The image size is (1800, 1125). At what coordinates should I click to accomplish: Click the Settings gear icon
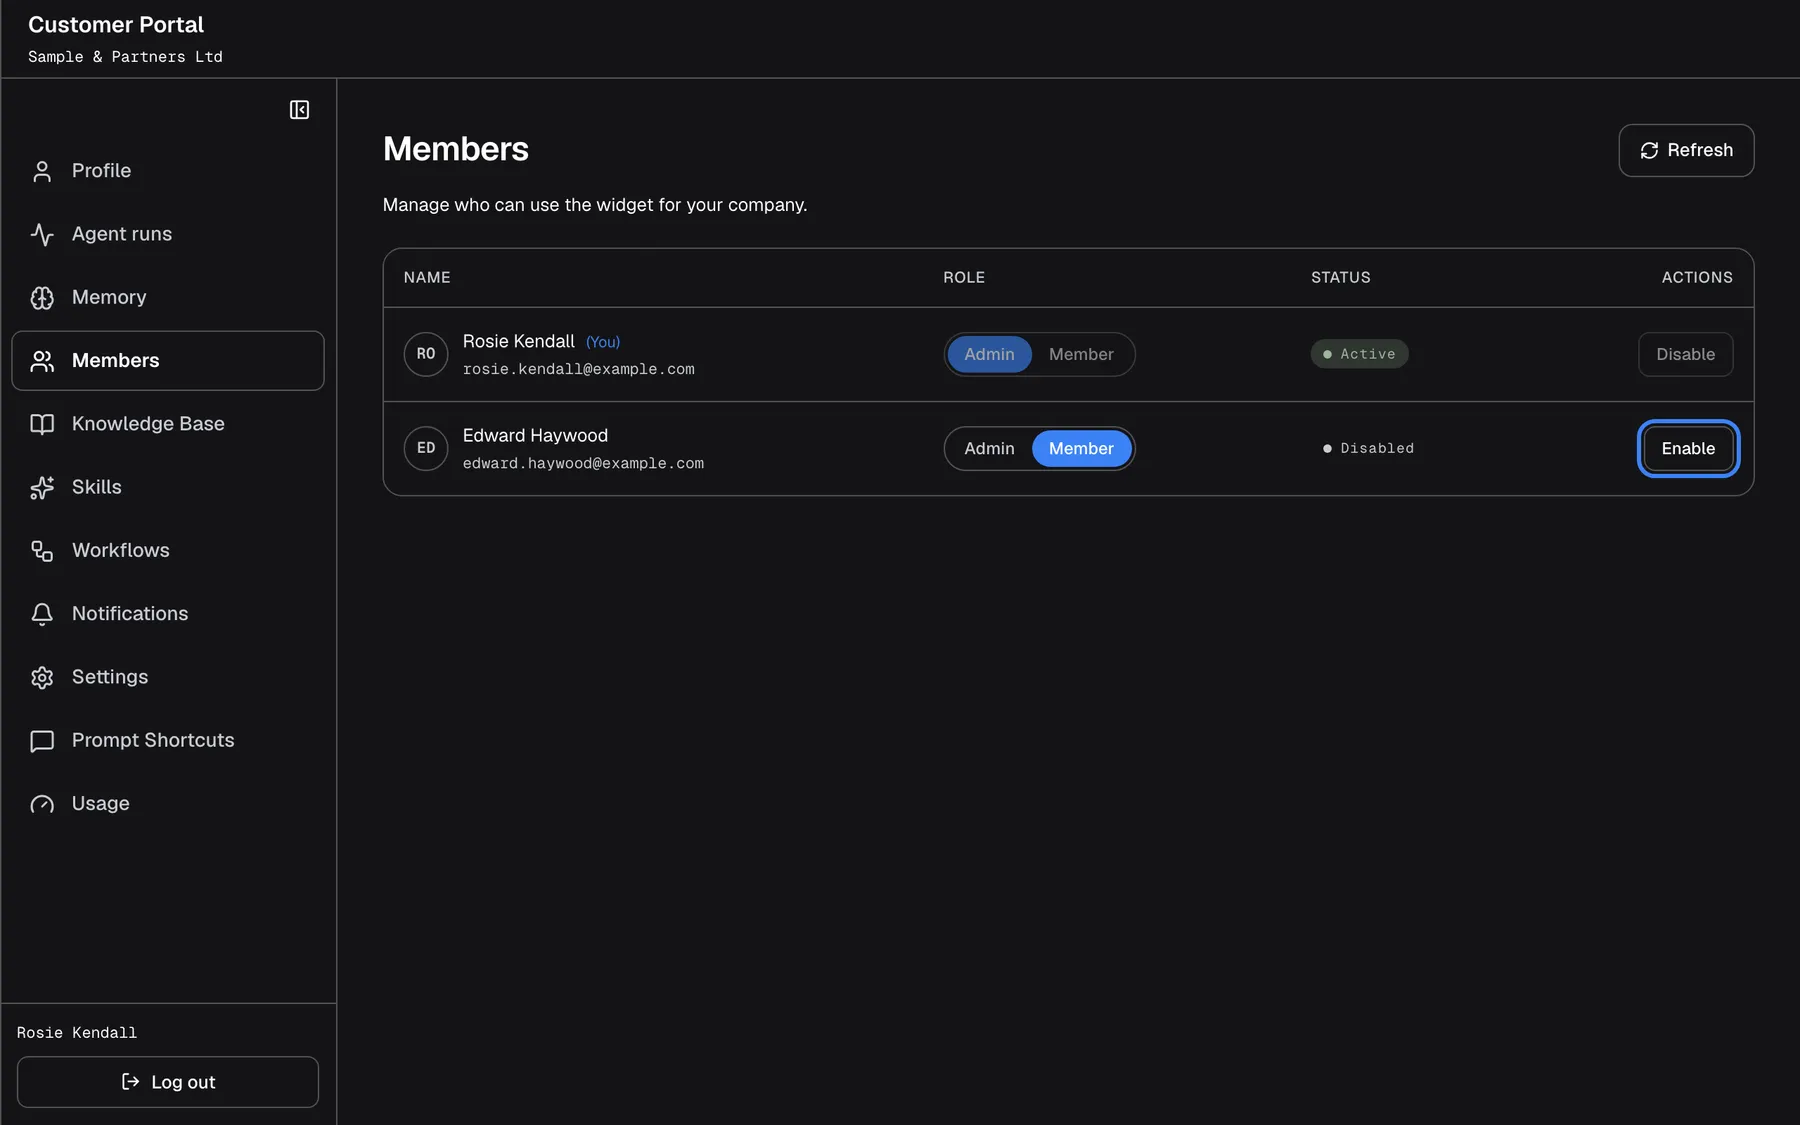42,677
